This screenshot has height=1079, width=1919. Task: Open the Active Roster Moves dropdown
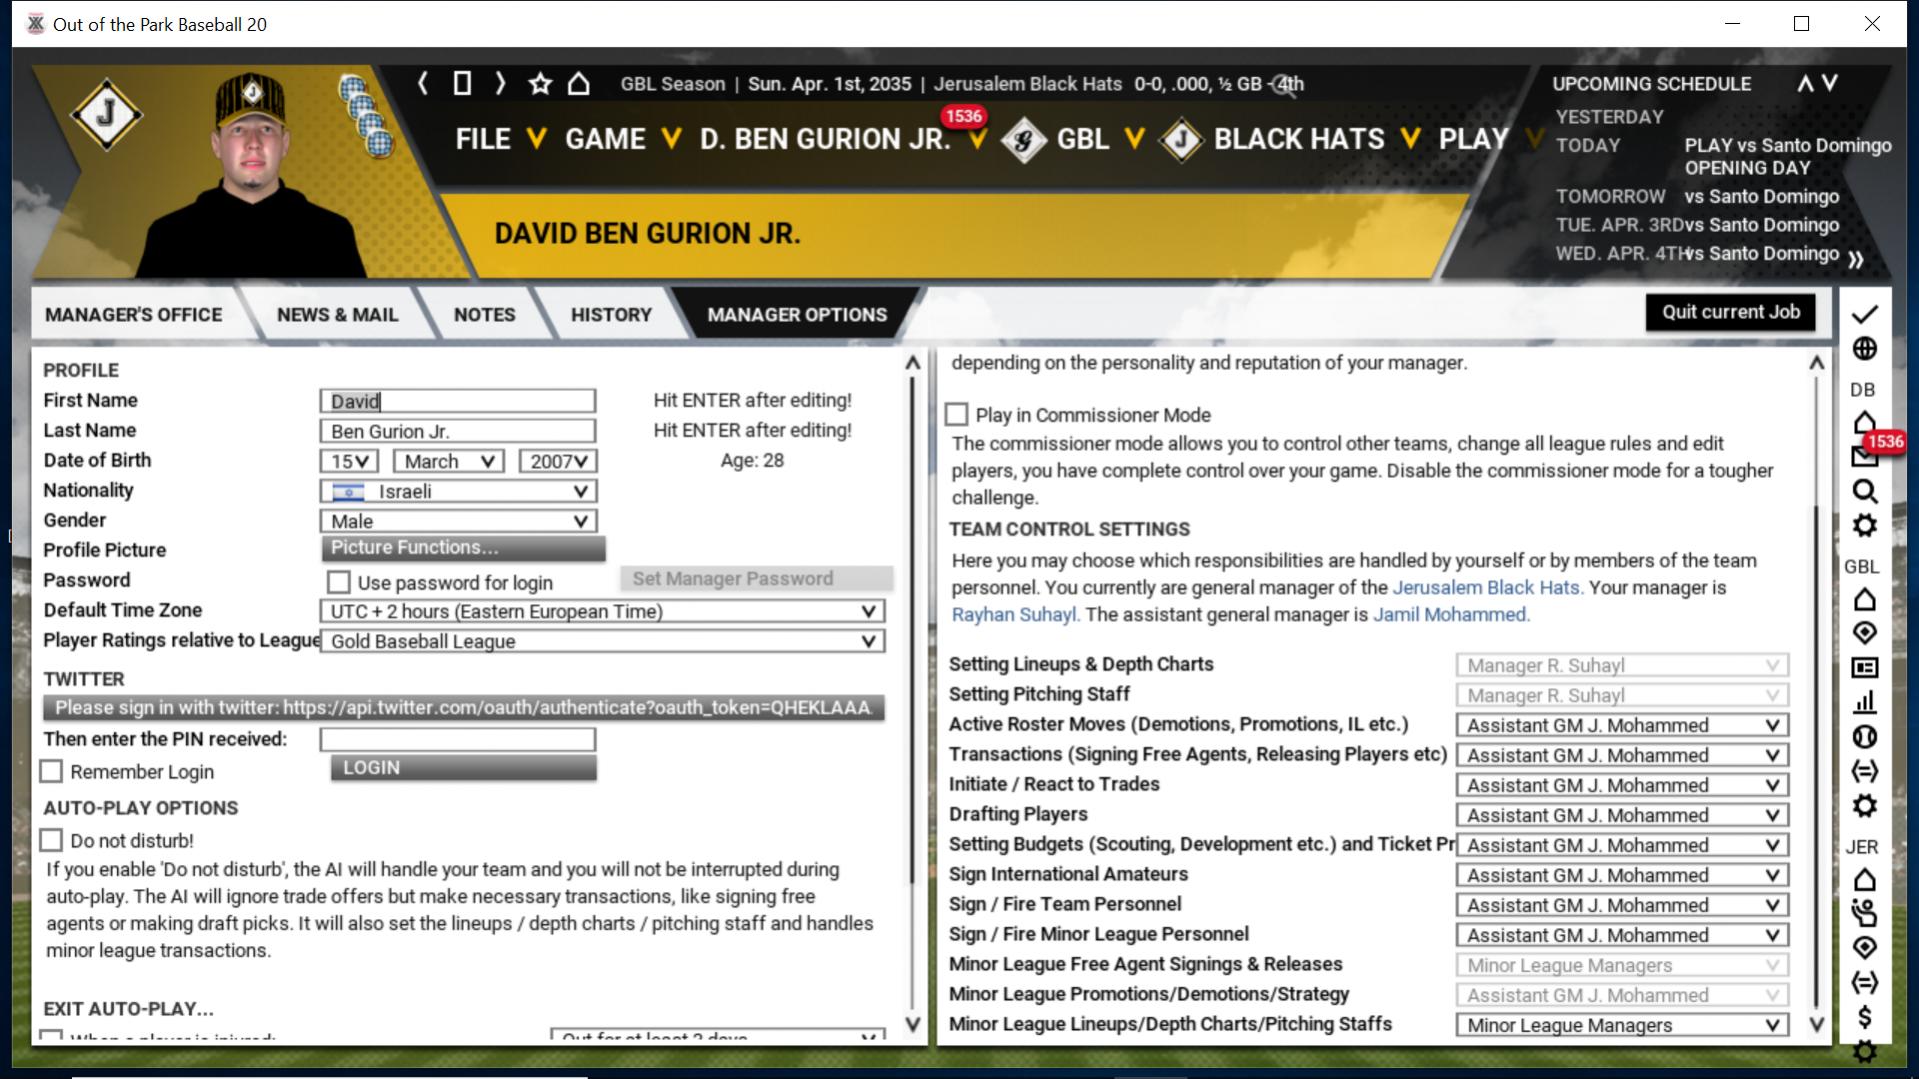tap(1622, 725)
